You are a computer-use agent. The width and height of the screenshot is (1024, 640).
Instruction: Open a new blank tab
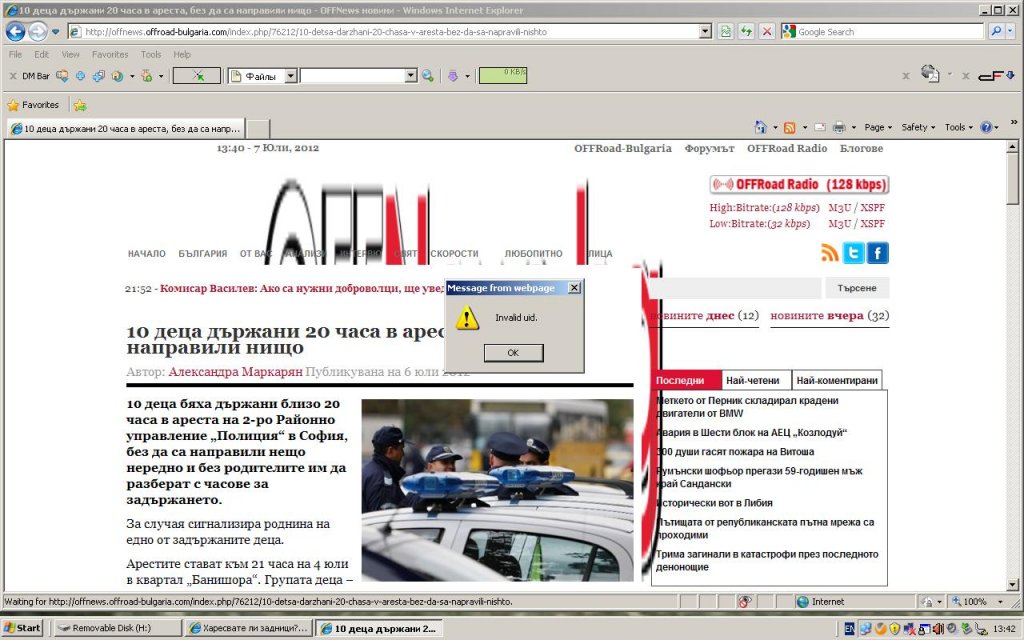[258, 129]
